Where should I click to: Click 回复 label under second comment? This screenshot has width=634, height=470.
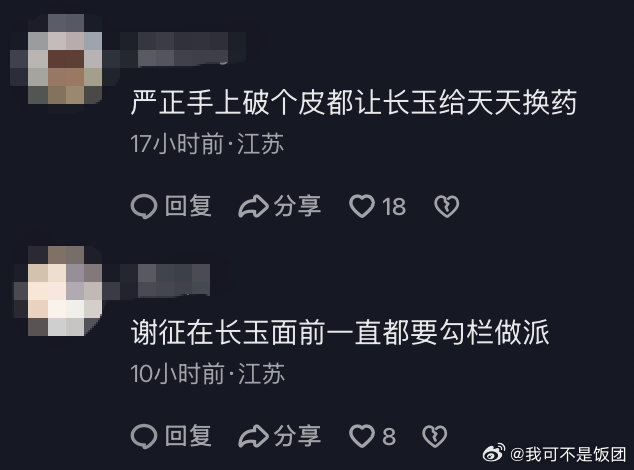[188, 436]
